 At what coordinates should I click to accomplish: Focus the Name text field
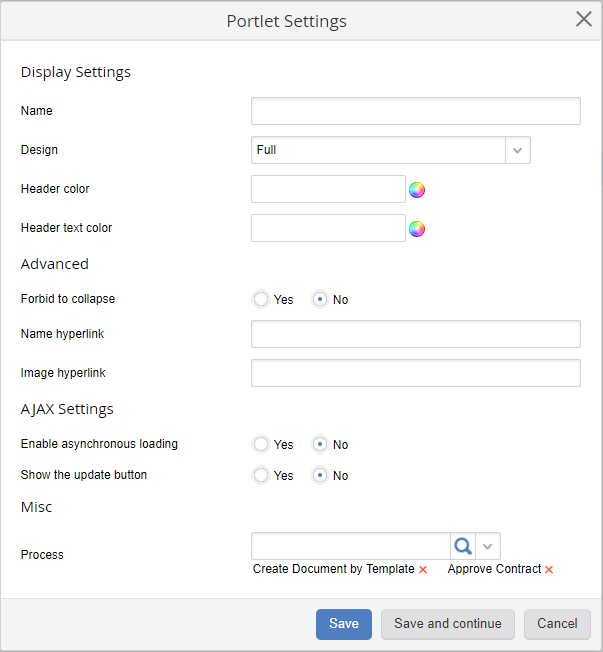415,111
